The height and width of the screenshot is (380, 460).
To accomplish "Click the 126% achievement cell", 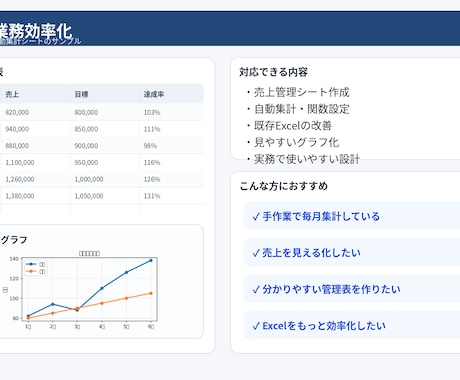I will coord(152,179).
